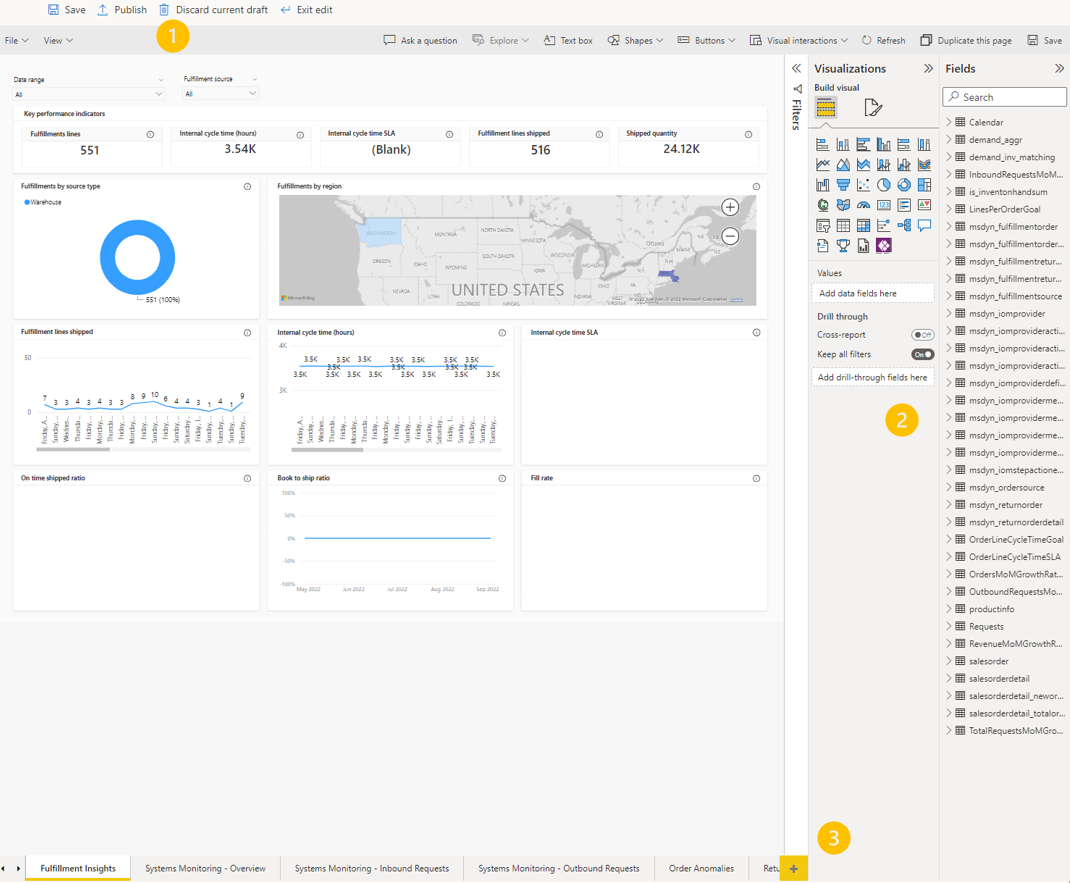Viewport: 1070px width, 883px height.
Task: Select the pie chart visual
Action: [x=884, y=185]
